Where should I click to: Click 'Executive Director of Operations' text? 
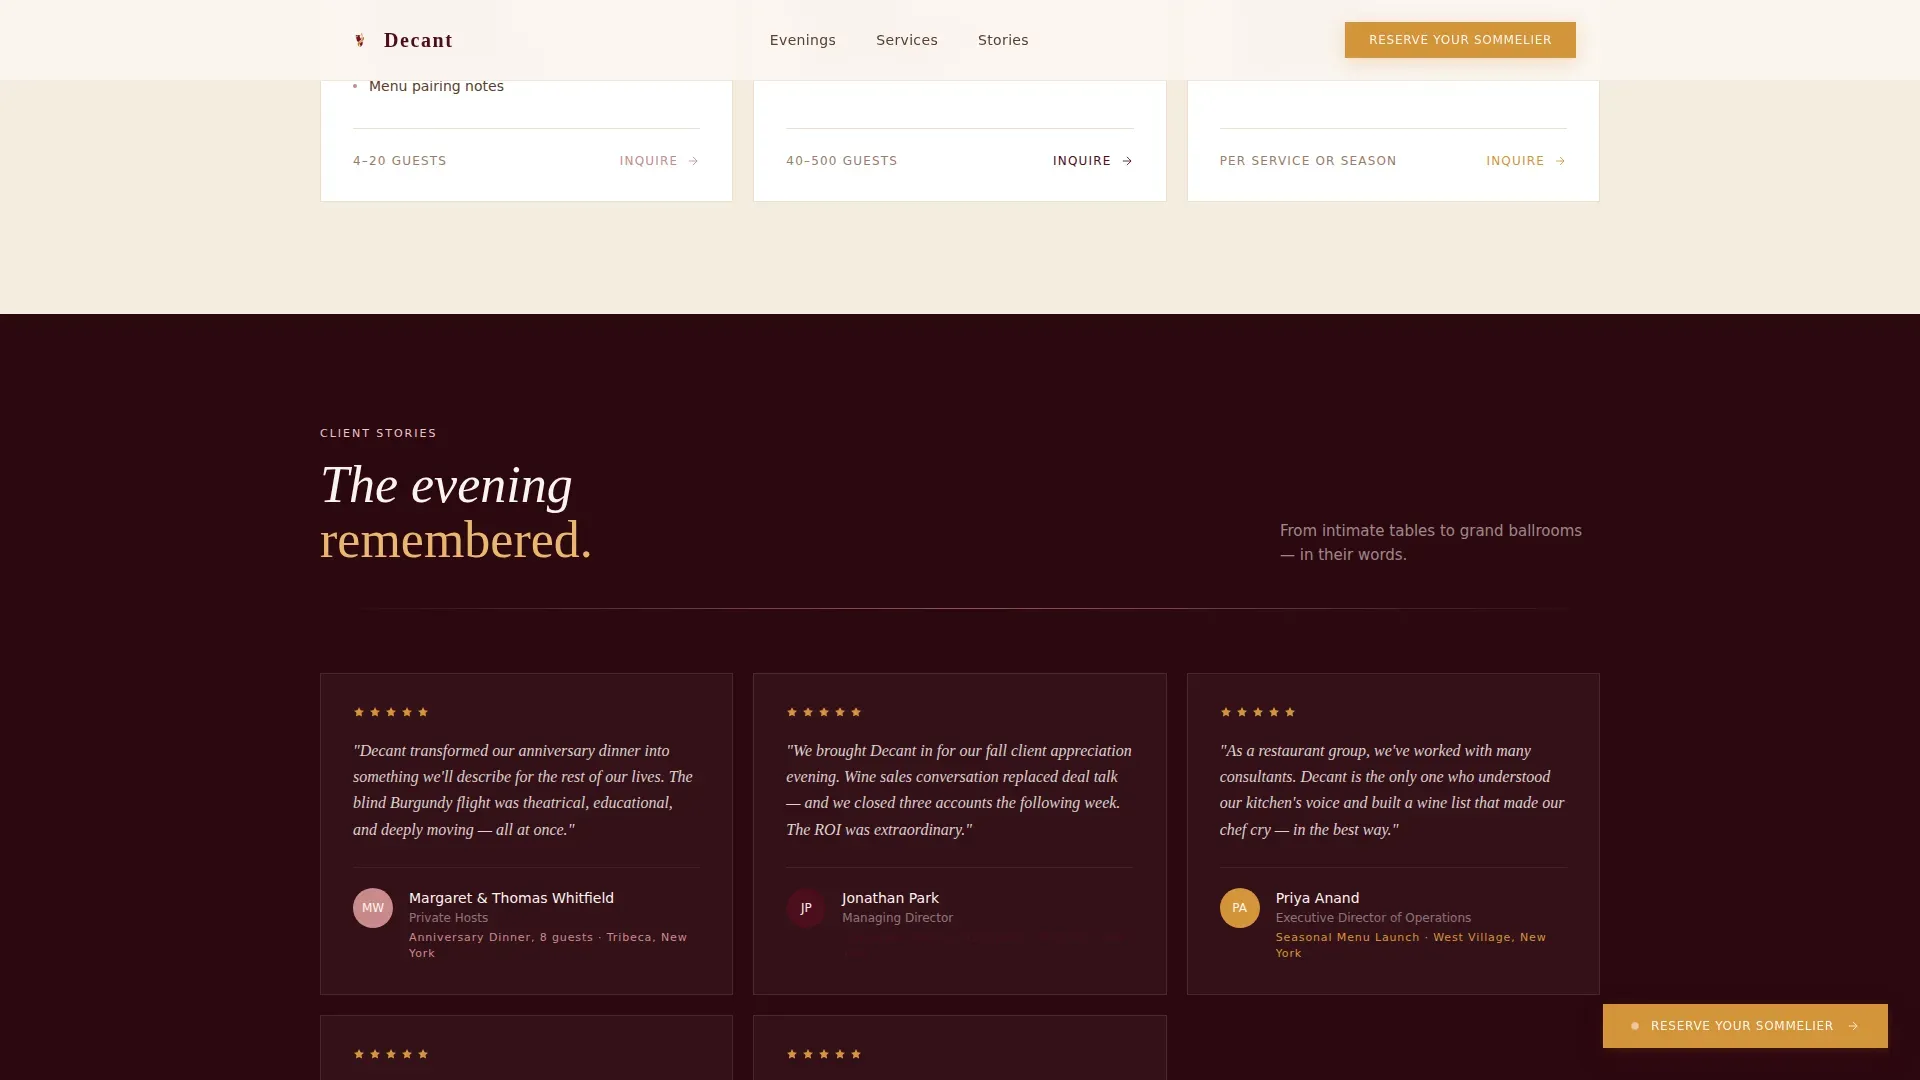pyautogui.click(x=1373, y=918)
